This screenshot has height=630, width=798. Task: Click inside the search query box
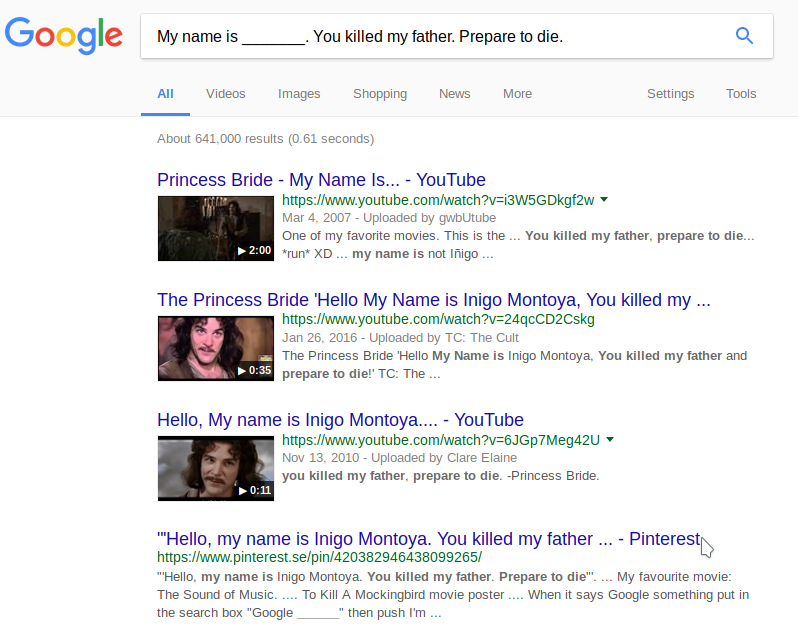tap(430, 37)
